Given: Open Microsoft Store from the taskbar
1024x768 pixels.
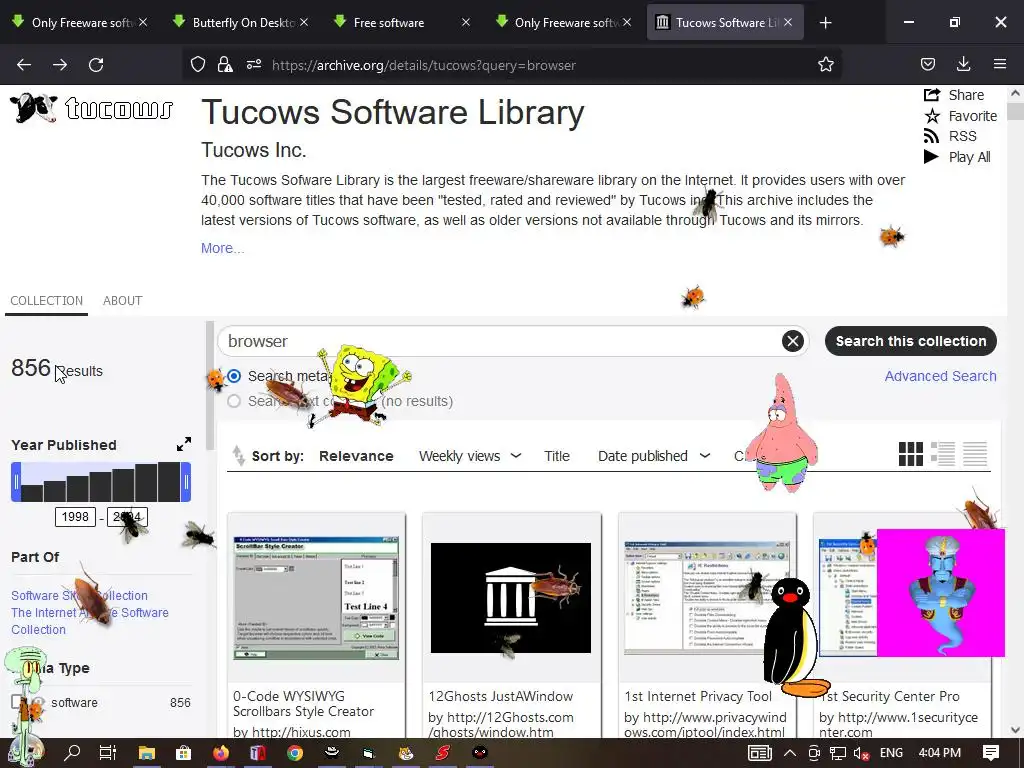Looking at the screenshot, I should coord(184,753).
